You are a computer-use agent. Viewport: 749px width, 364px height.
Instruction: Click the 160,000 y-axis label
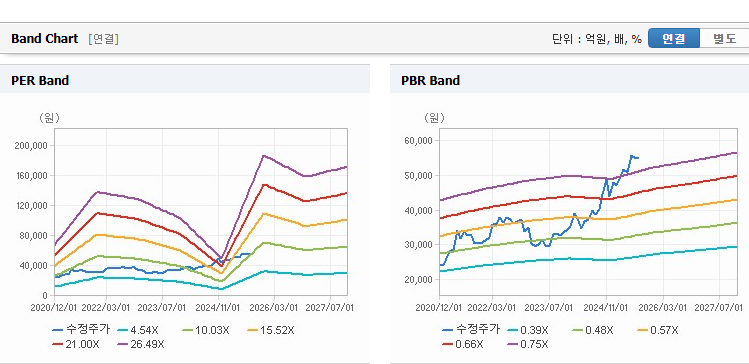coord(32,175)
